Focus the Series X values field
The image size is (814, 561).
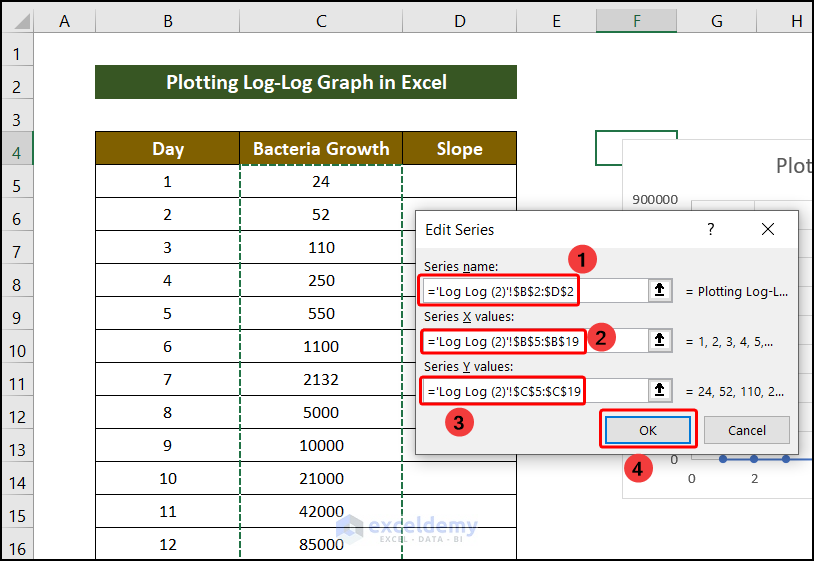click(x=535, y=340)
